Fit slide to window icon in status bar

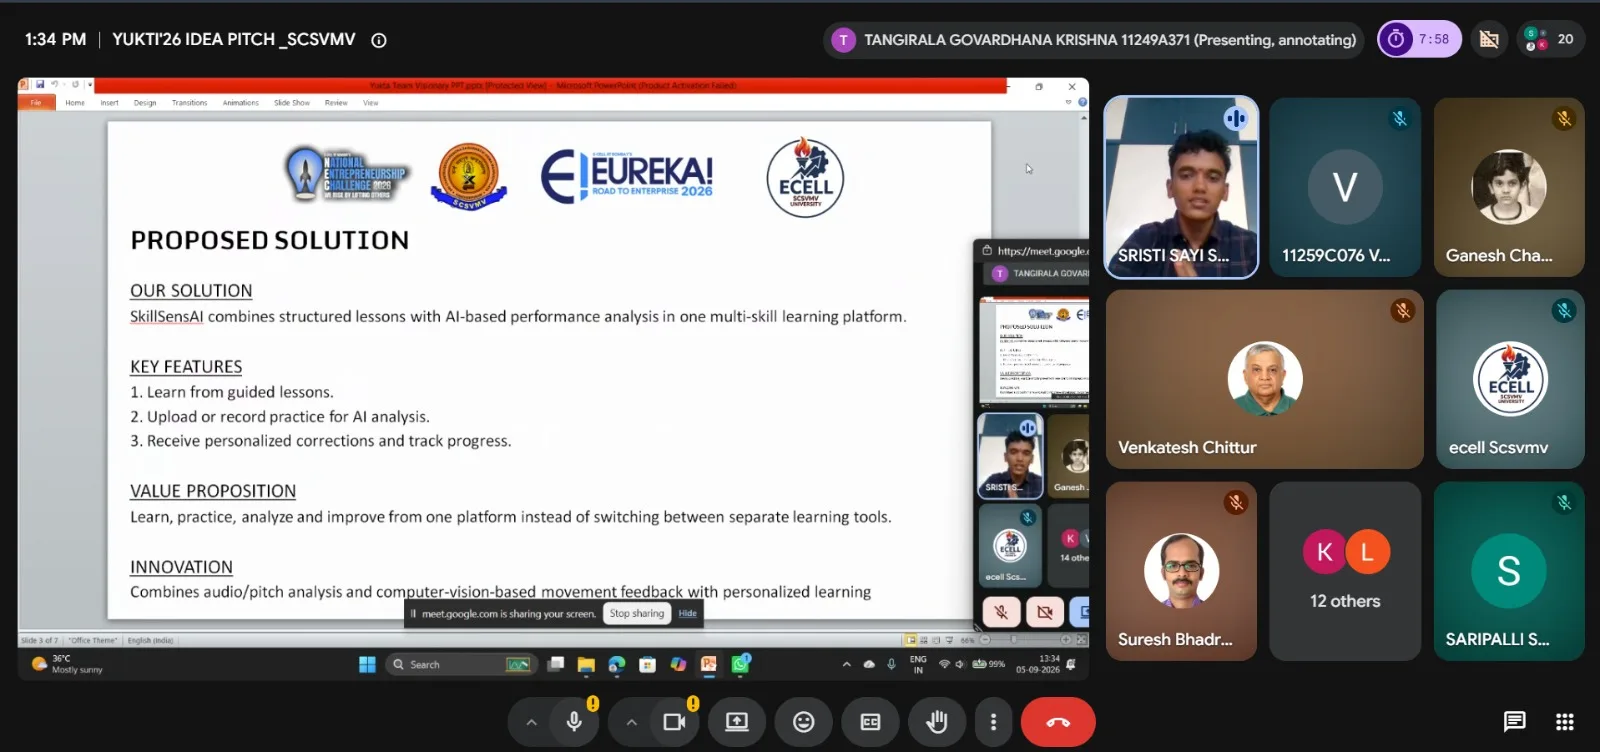pyautogui.click(x=1081, y=640)
